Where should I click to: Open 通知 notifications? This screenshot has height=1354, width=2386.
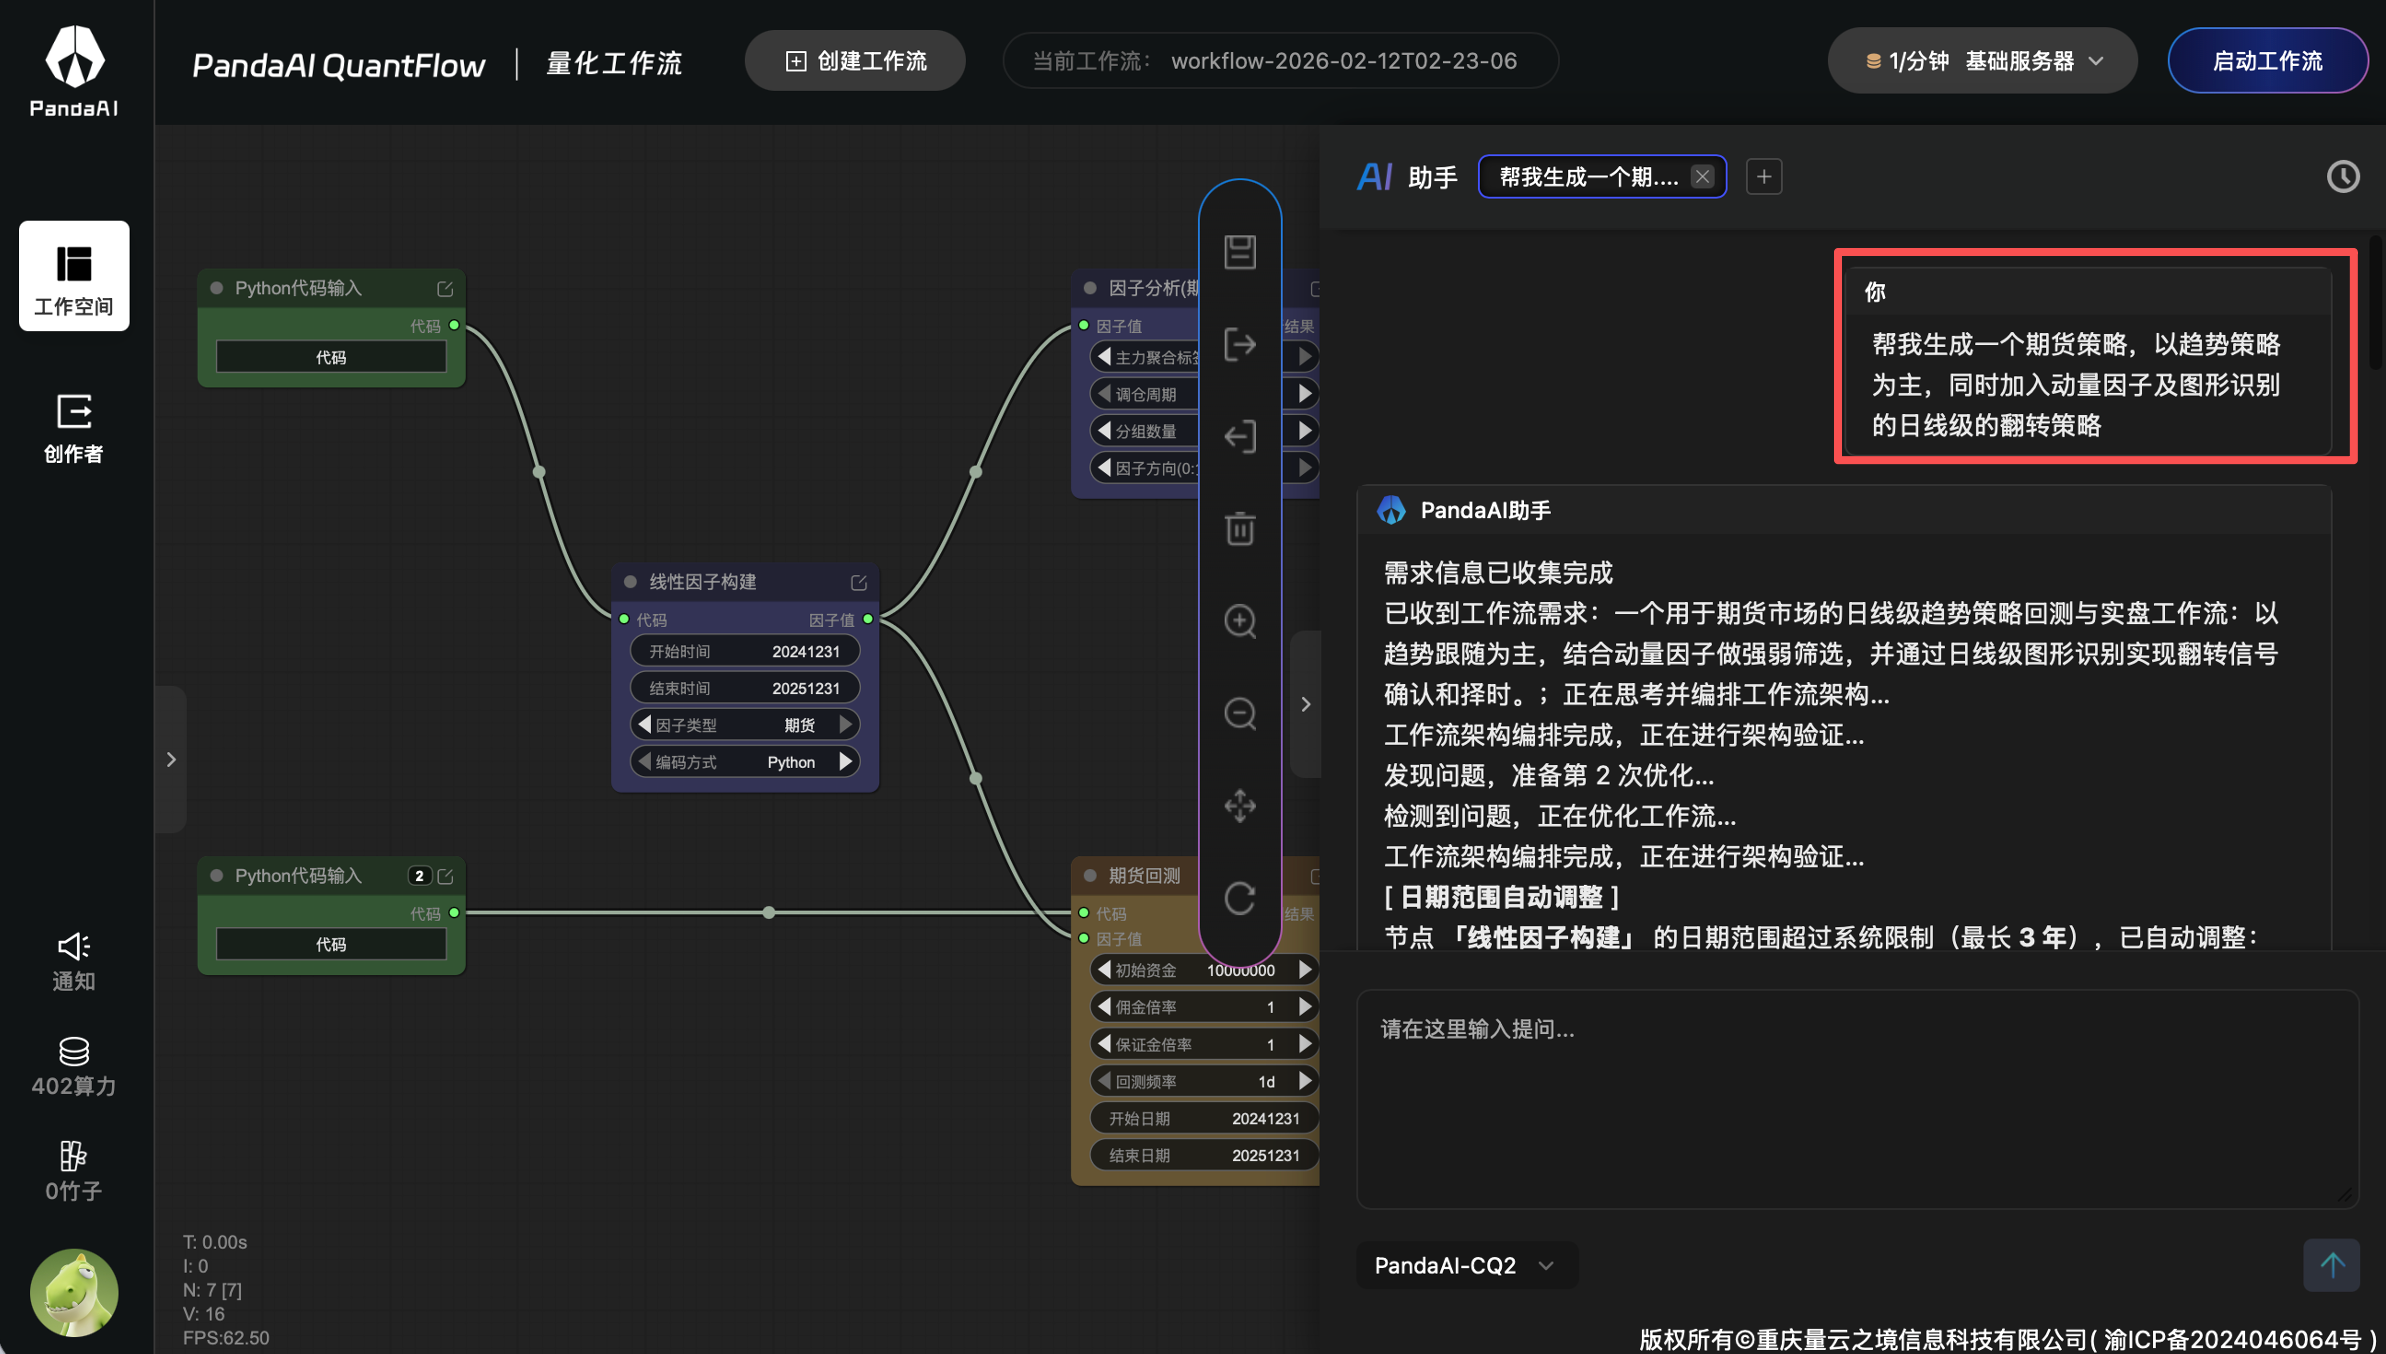pos(74,962)
